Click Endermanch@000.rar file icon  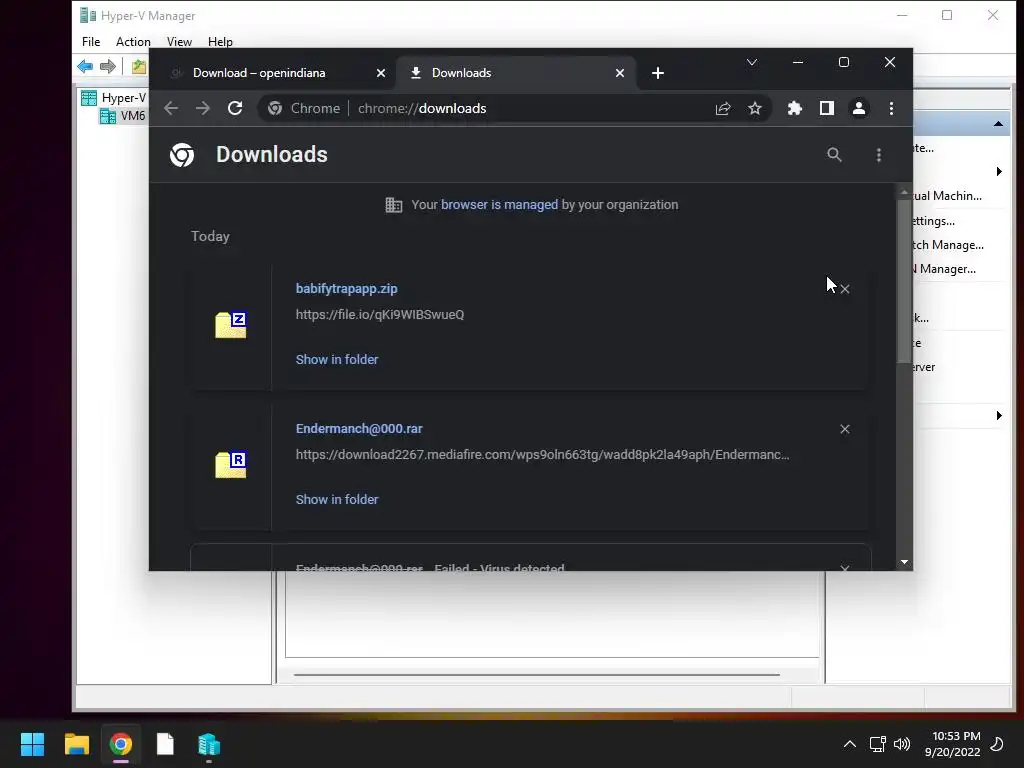(231, 464)
